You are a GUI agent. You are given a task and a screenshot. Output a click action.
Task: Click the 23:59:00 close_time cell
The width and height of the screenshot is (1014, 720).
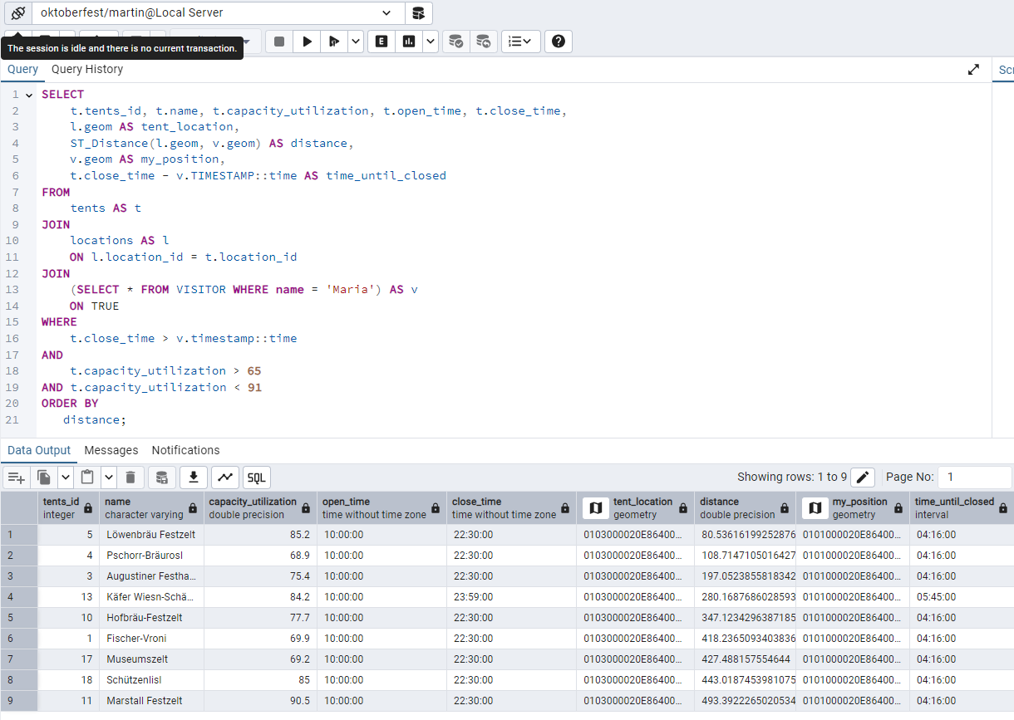511,597
